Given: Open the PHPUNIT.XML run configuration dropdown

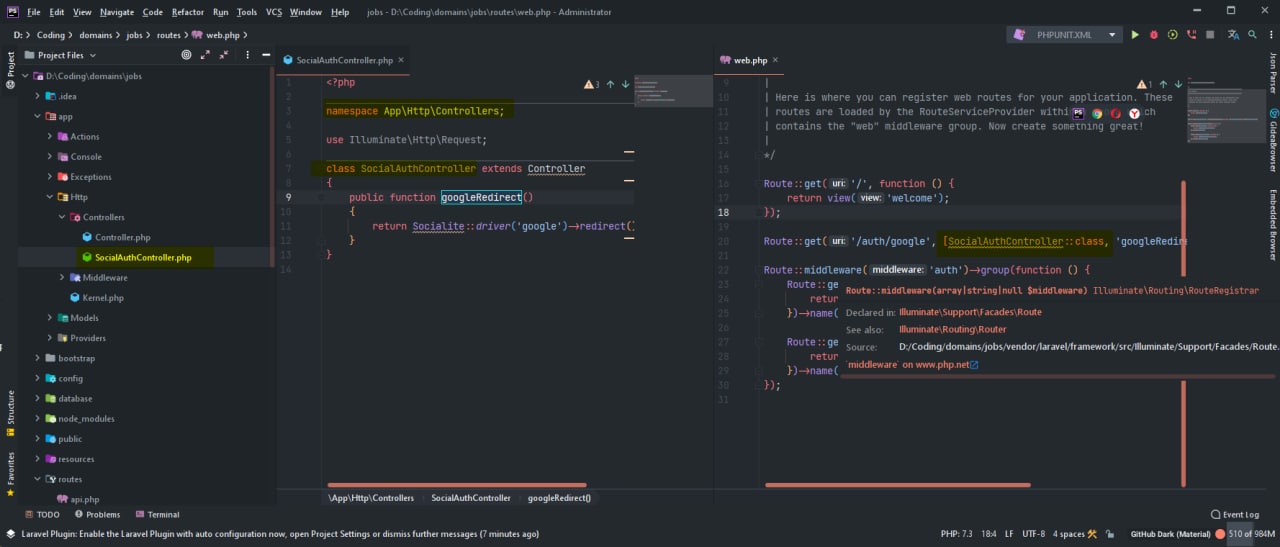Looking at the screenshot, I should point(1066,35).
